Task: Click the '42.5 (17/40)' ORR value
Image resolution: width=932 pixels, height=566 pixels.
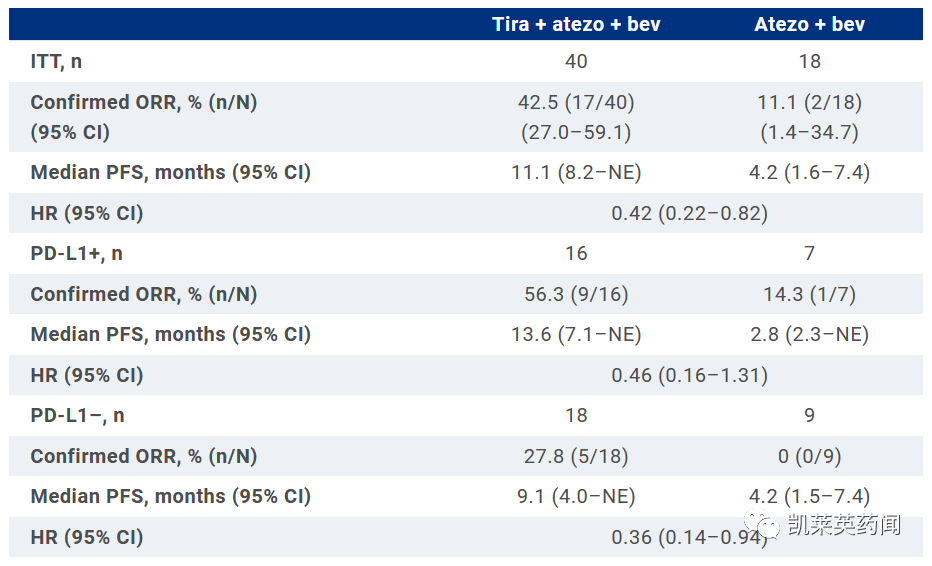Action: tap(576, 102)
